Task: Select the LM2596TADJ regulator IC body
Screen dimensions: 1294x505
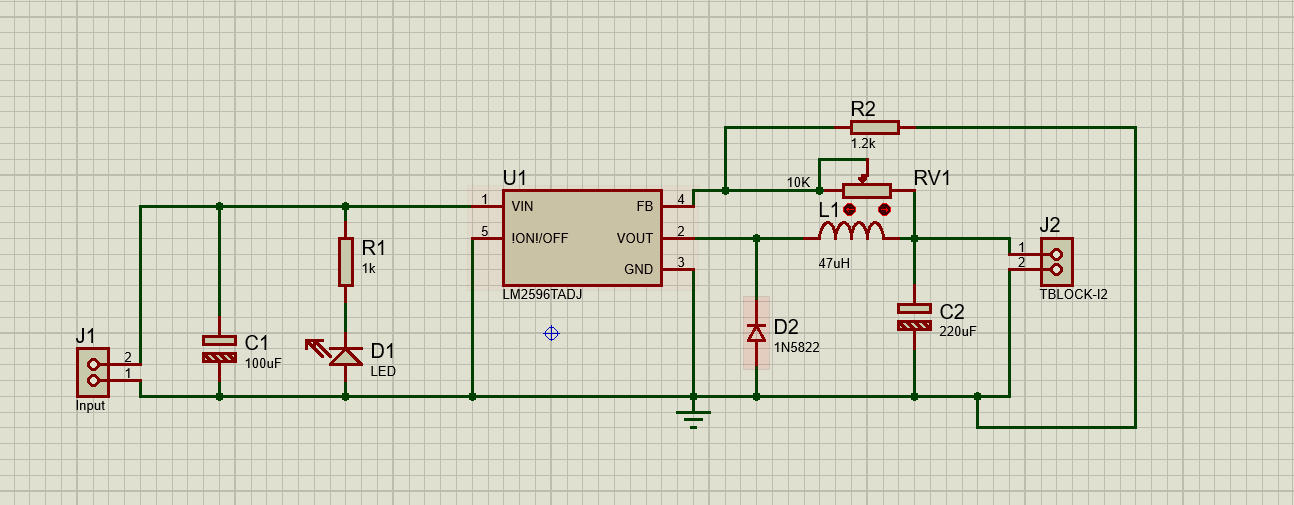Action: 581,238
